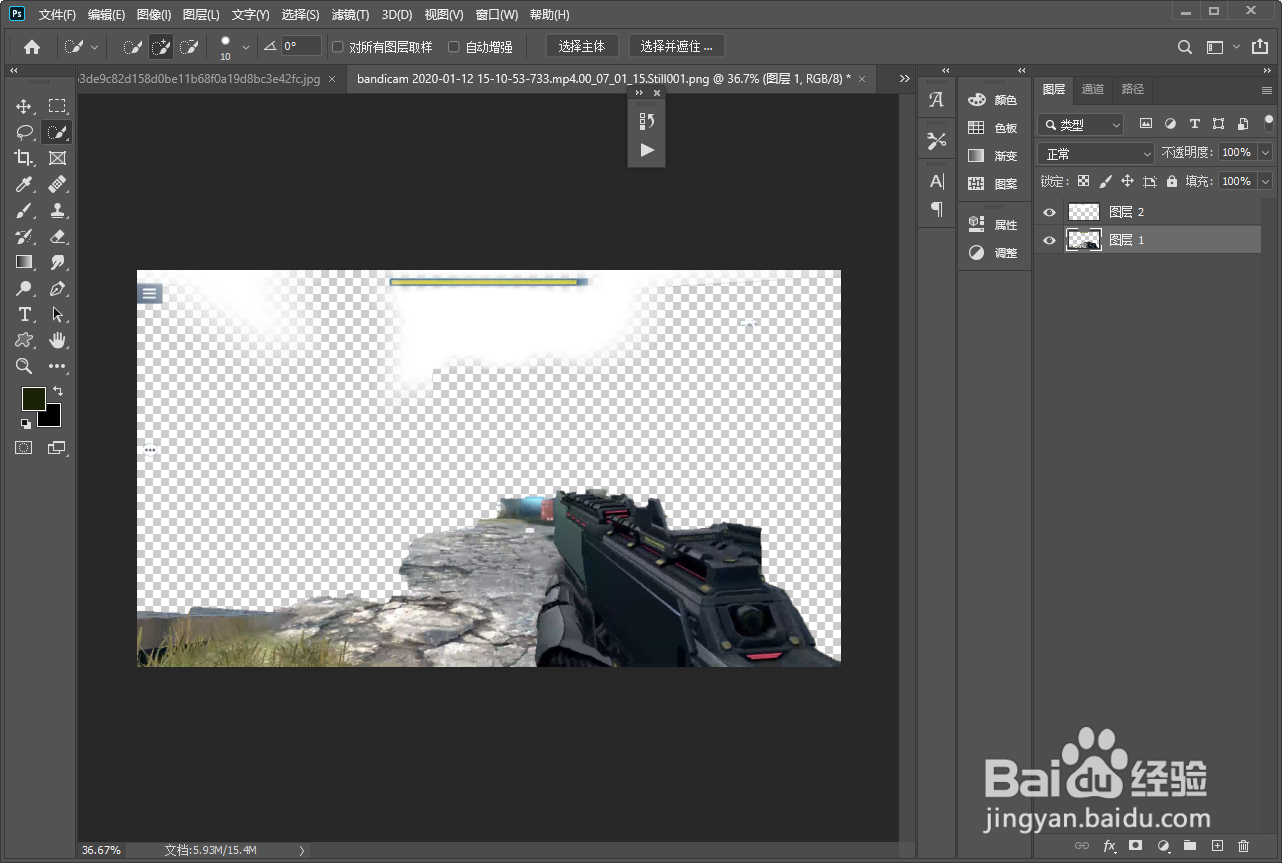Image resolution: width=1282 pixels, height=863 pixels.
Task: Select the Hand tool
Action: tap(58, 340)
